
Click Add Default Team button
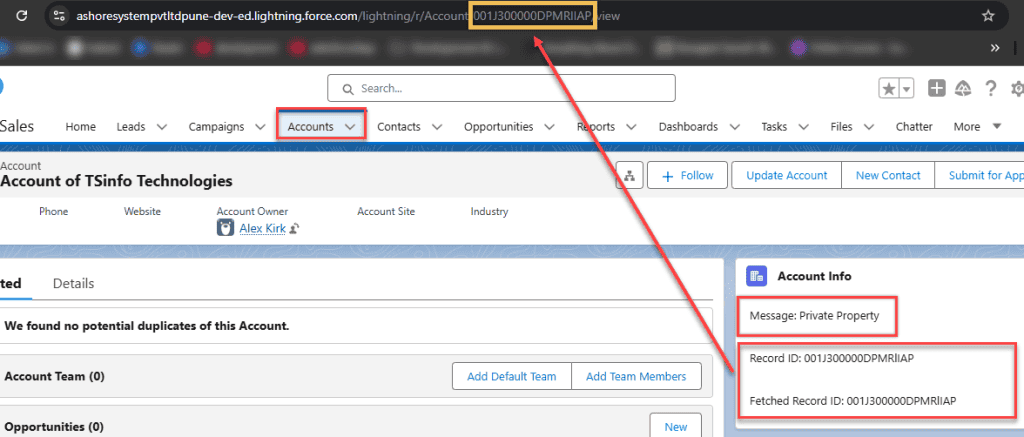pyautogui.click(x=511, y=376)
